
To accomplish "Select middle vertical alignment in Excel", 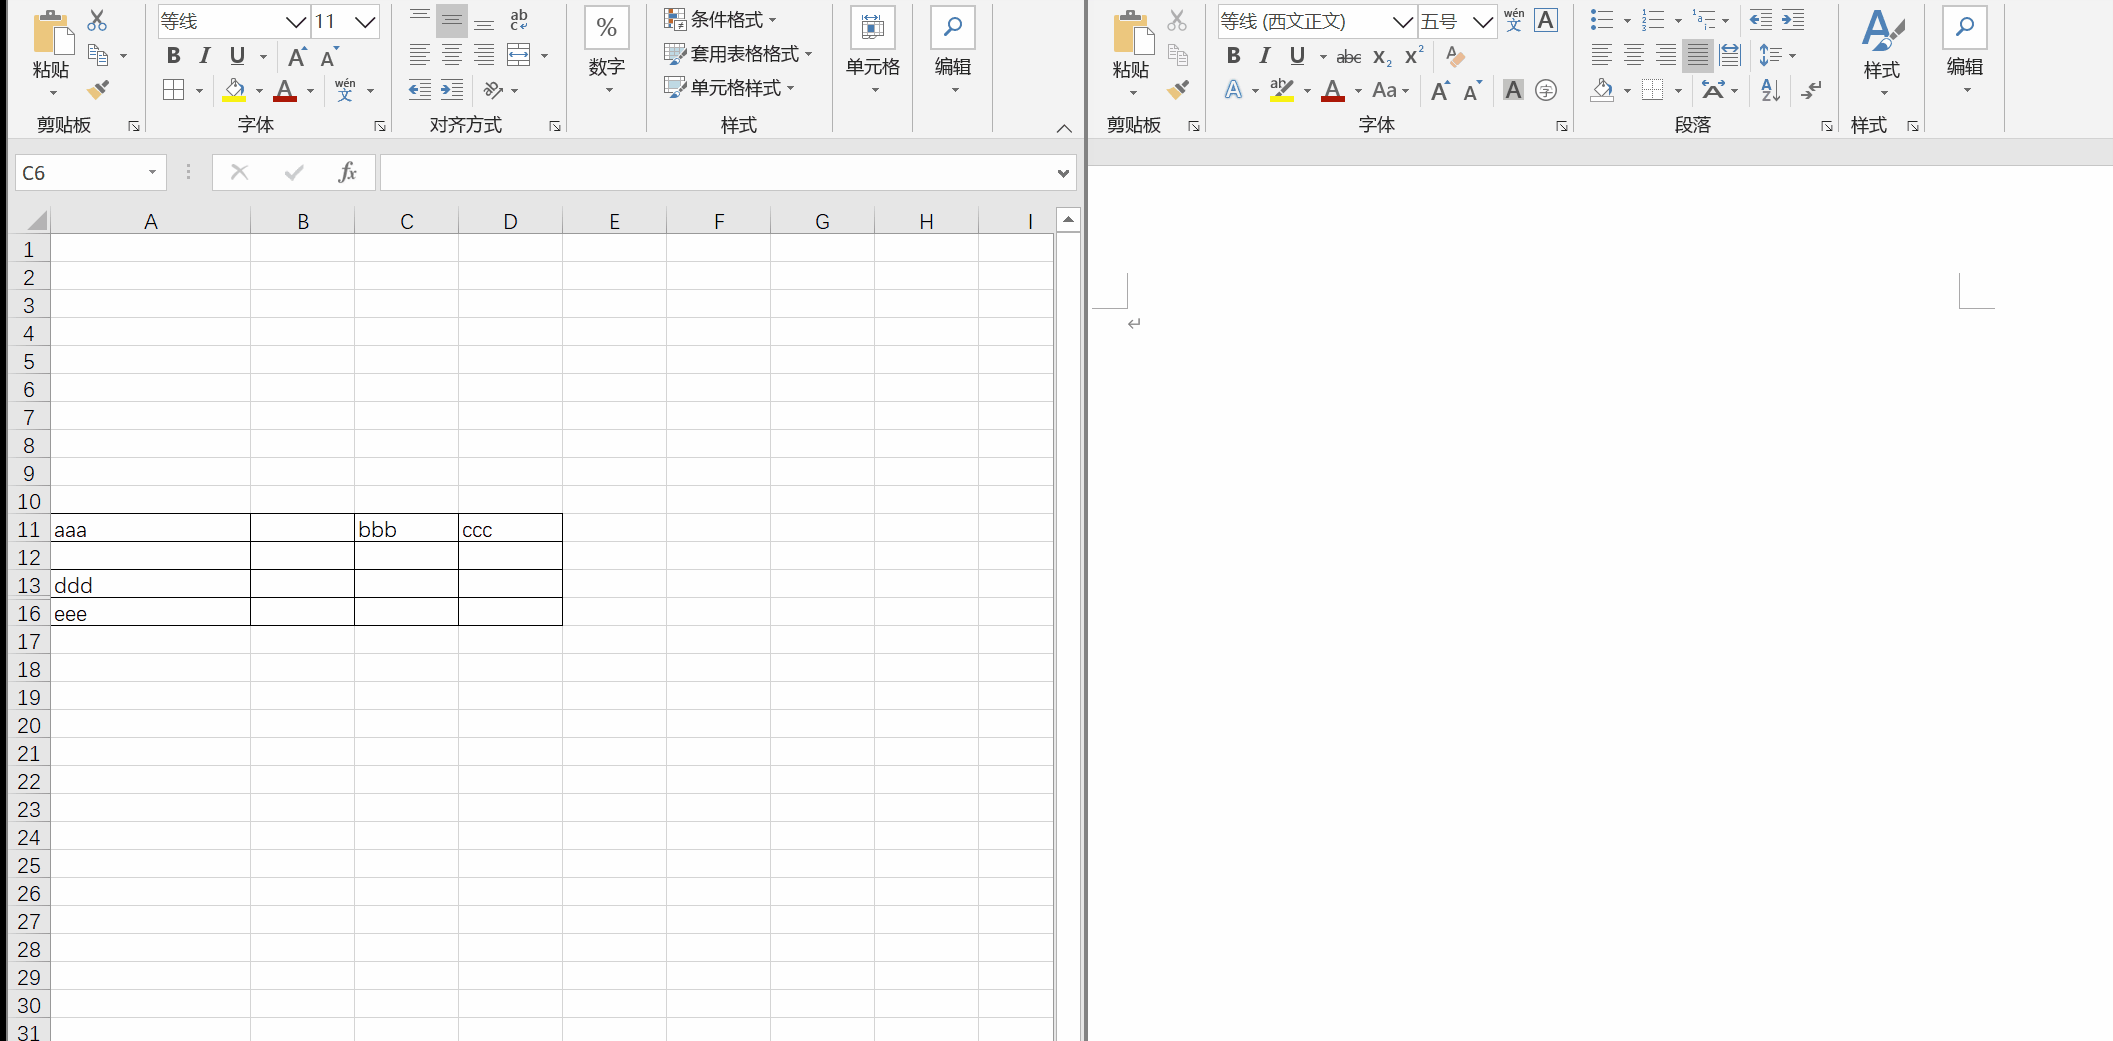I will [452, 20].
